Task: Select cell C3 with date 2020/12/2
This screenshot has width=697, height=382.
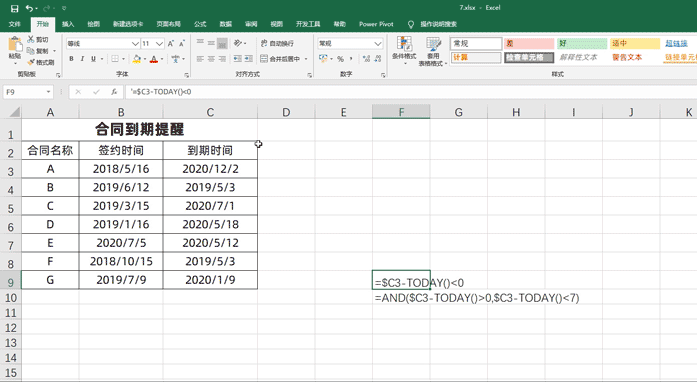Action: tap(210, 169)
